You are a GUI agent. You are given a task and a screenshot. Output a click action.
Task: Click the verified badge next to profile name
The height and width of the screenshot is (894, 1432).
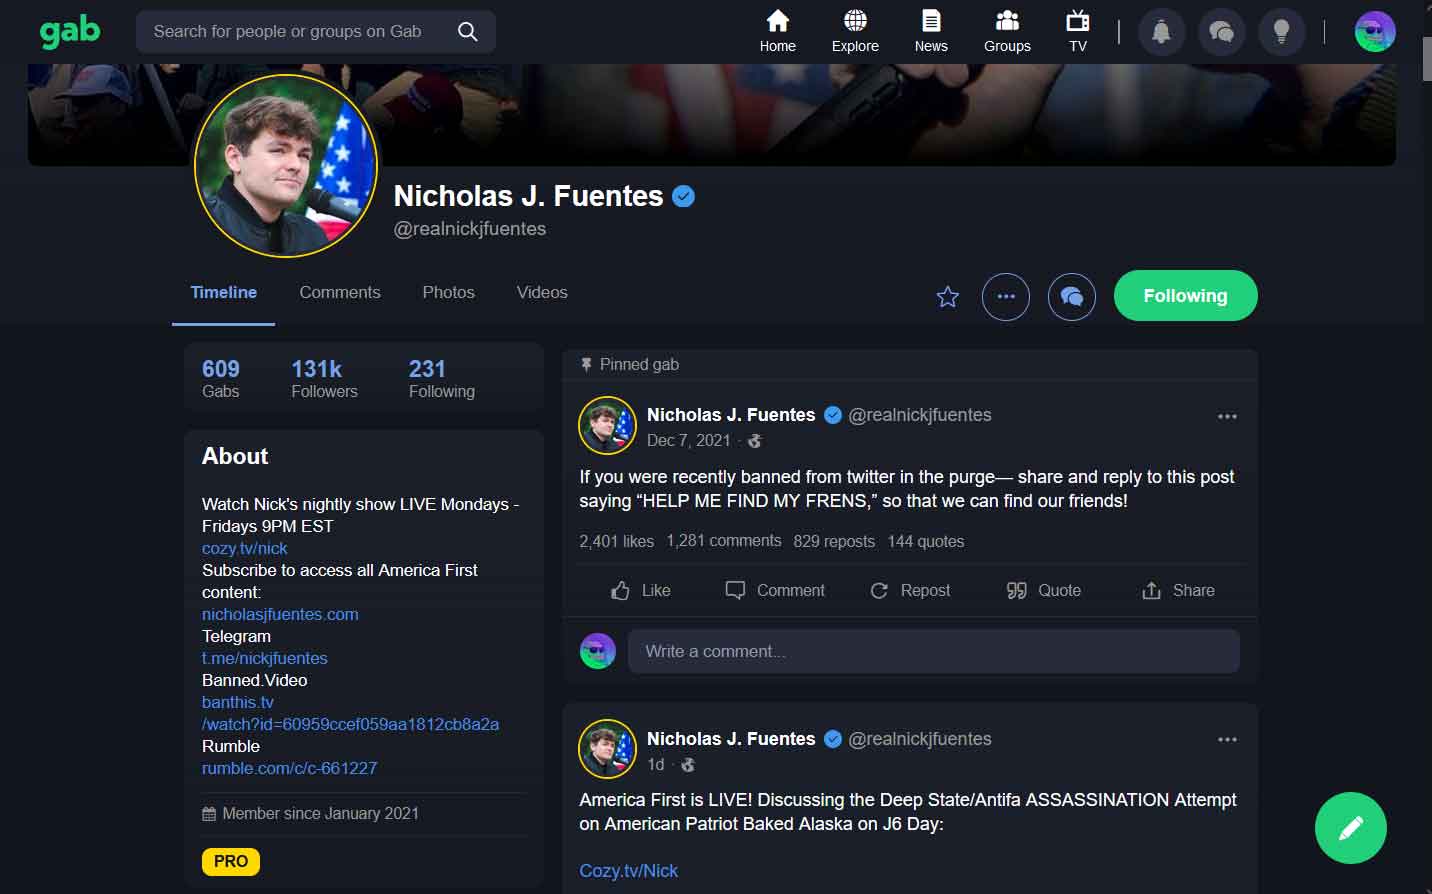[684, 197]
